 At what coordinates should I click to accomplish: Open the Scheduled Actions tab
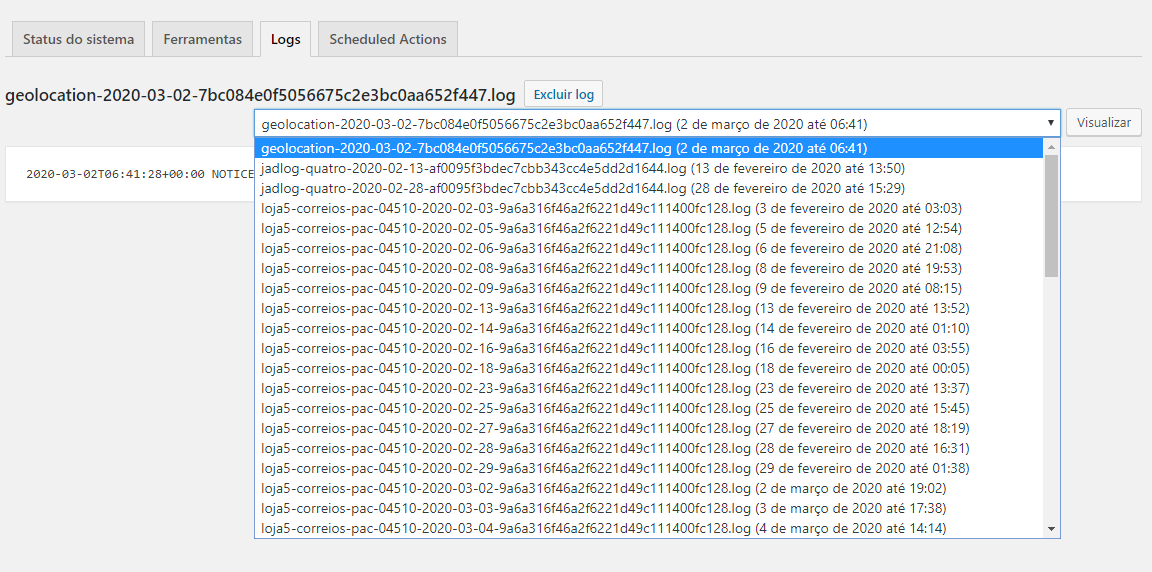click(388, 39)
